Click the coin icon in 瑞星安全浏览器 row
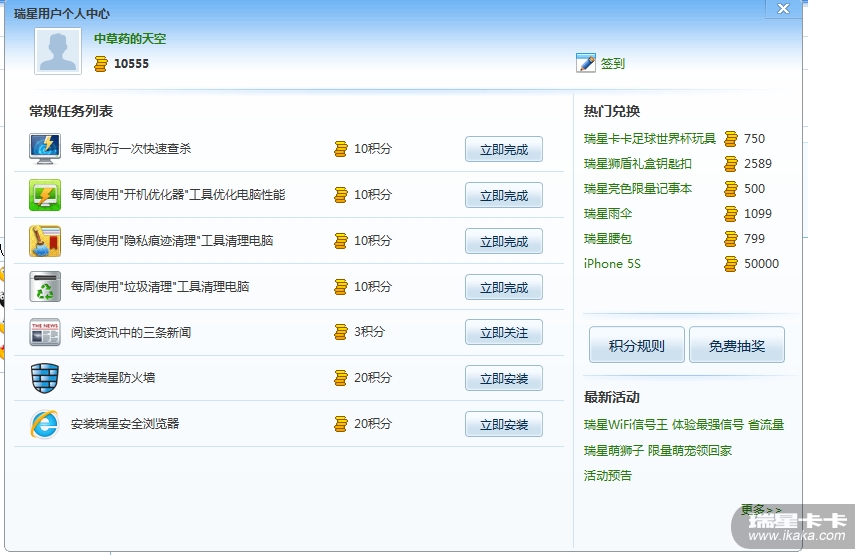This screenshot has width=864, height=555. tap(341, 424)
